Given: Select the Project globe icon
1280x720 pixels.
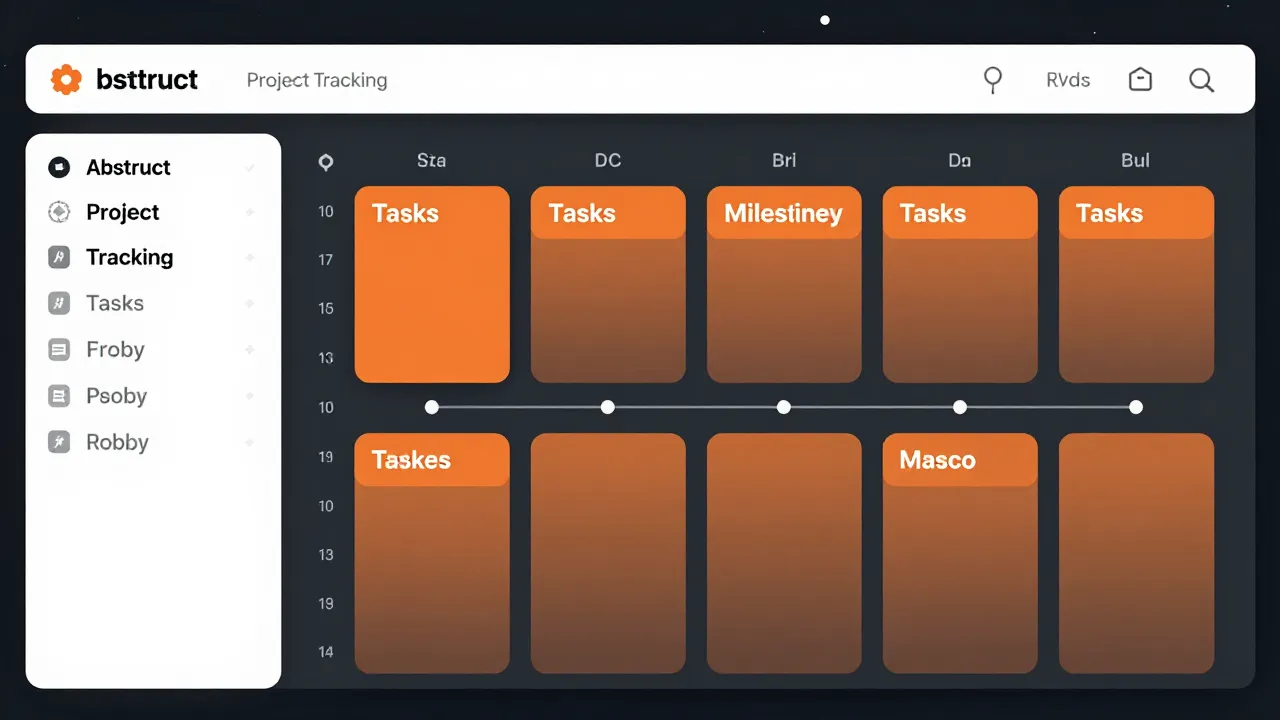Looking at the screenshot, I should (59, 212).
